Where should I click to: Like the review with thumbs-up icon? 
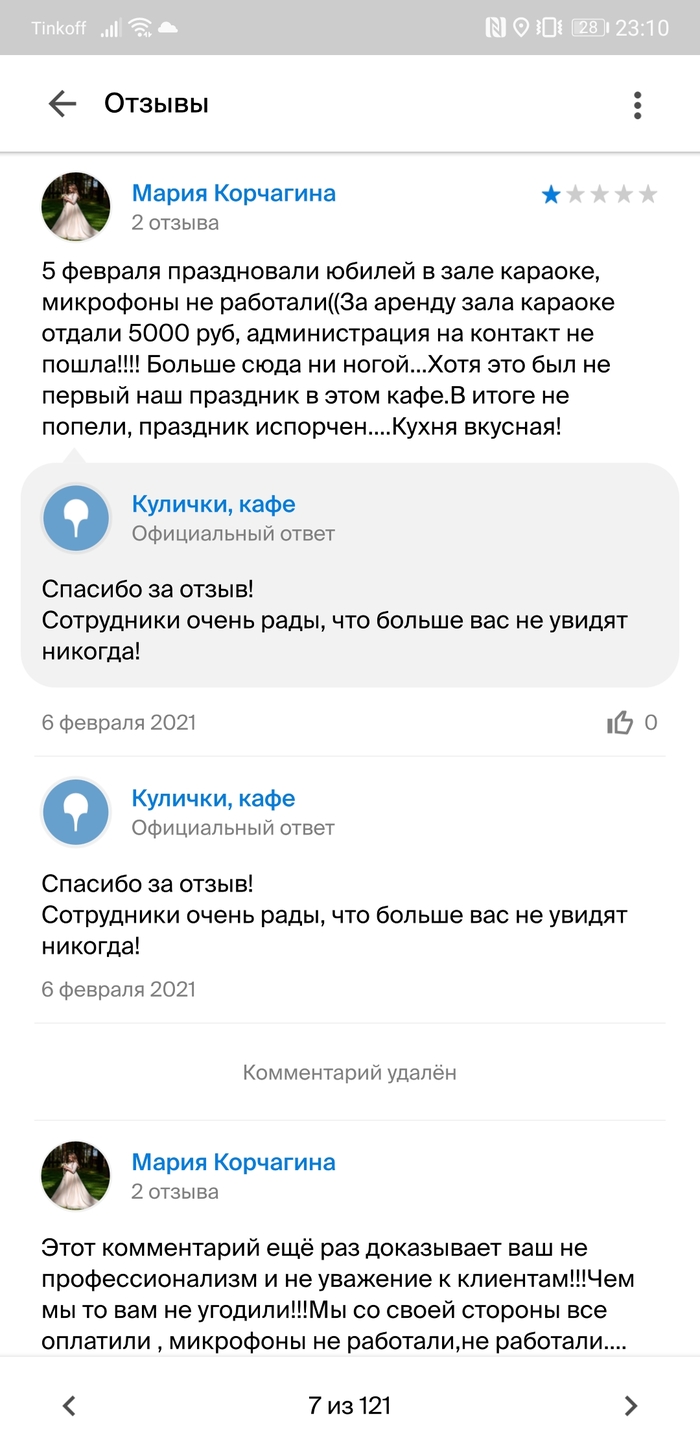(620, 723)
